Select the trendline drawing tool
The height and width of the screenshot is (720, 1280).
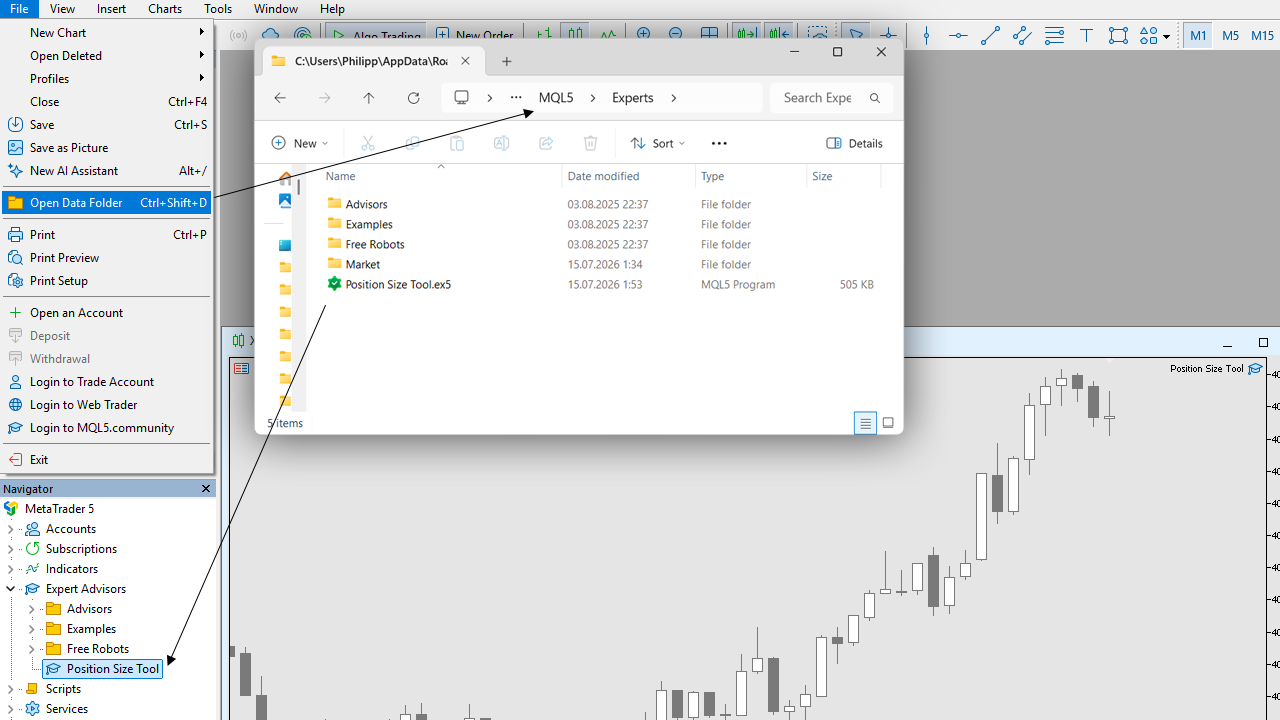990,36
